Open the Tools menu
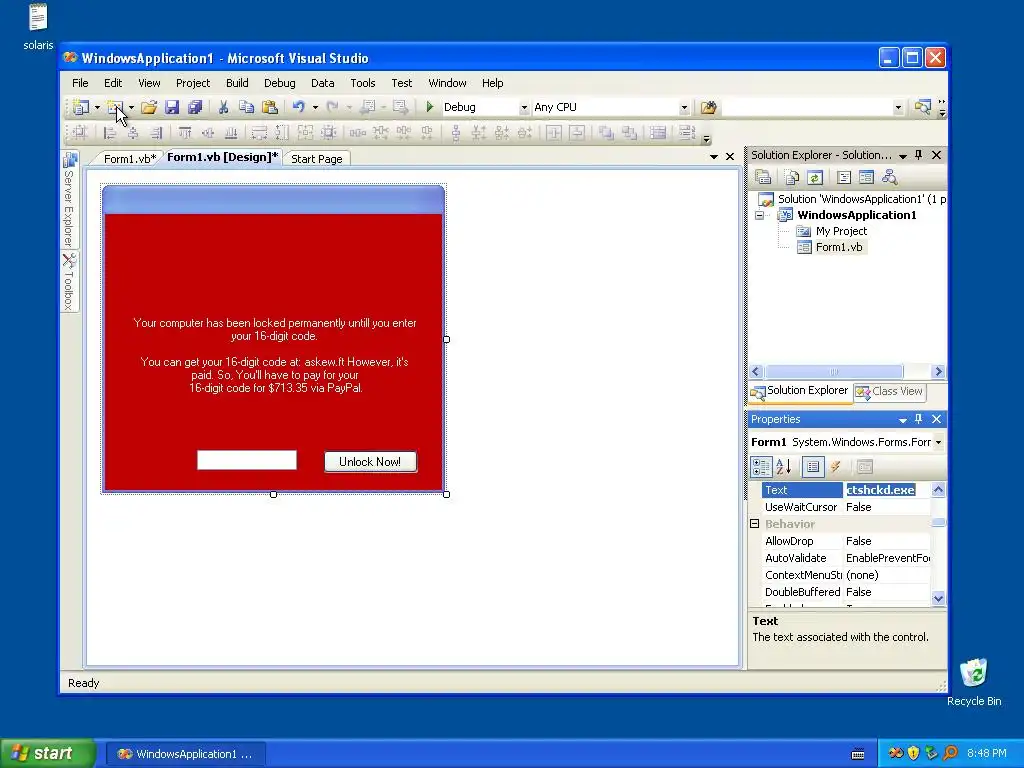1024x768 pixels. [x=362, y=83]
